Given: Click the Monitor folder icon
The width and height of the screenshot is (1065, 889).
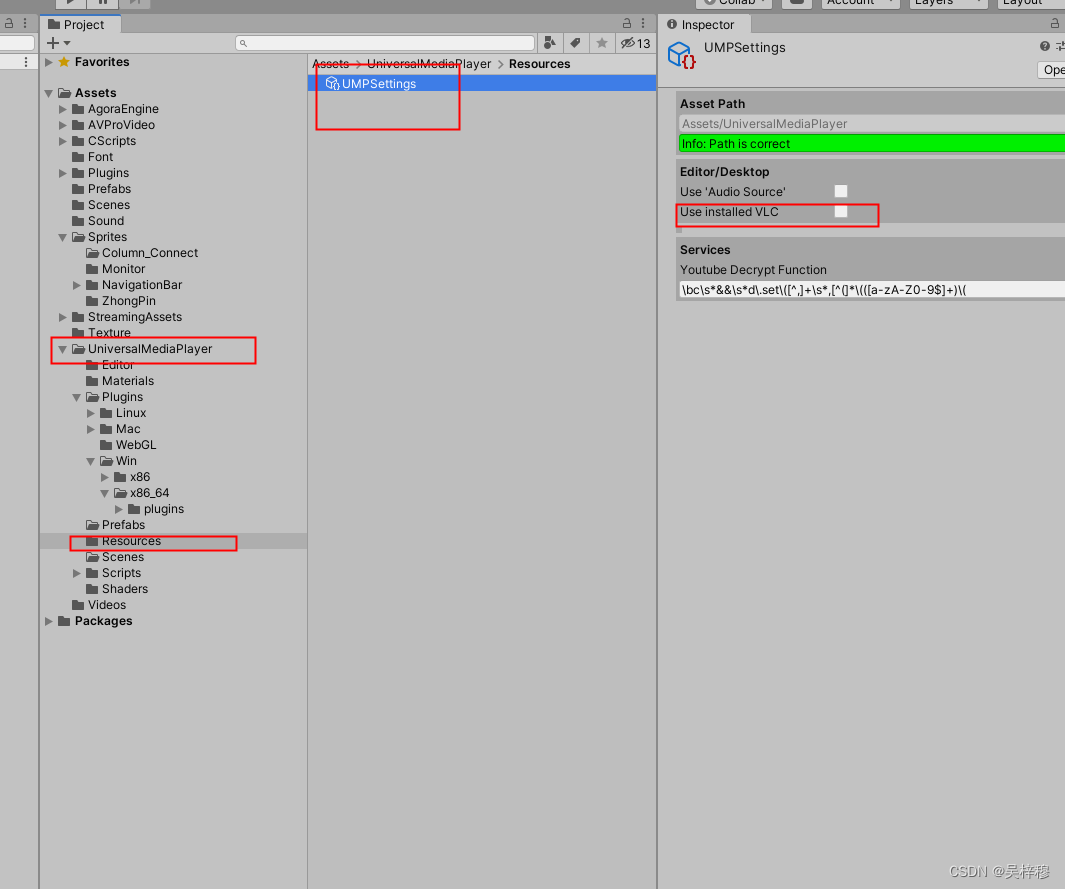Looking at the screenshot, I should click(92, 269).
